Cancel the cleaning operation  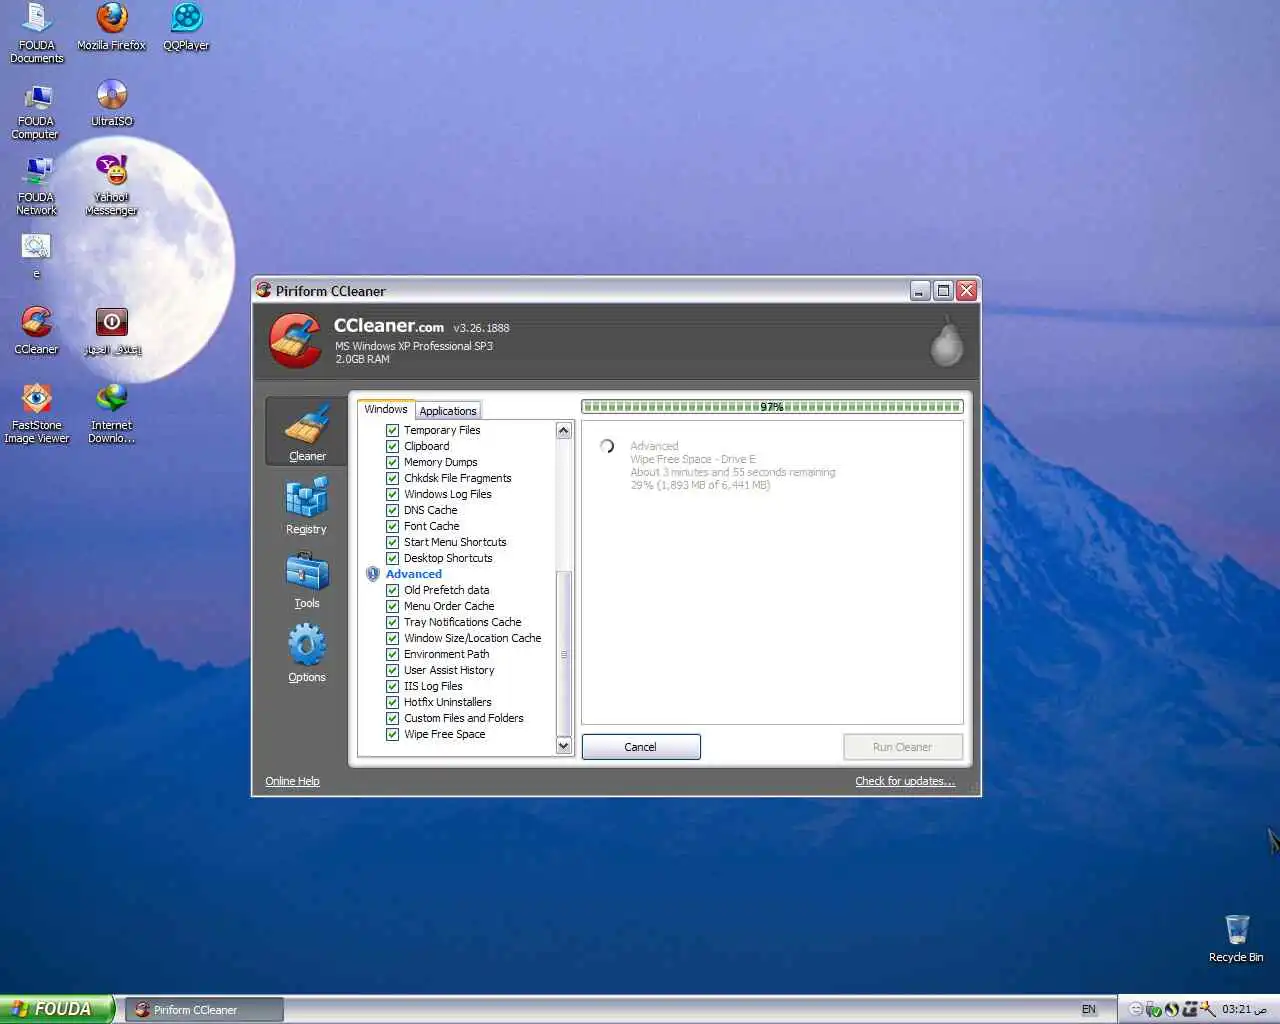[x=641, y=747]
